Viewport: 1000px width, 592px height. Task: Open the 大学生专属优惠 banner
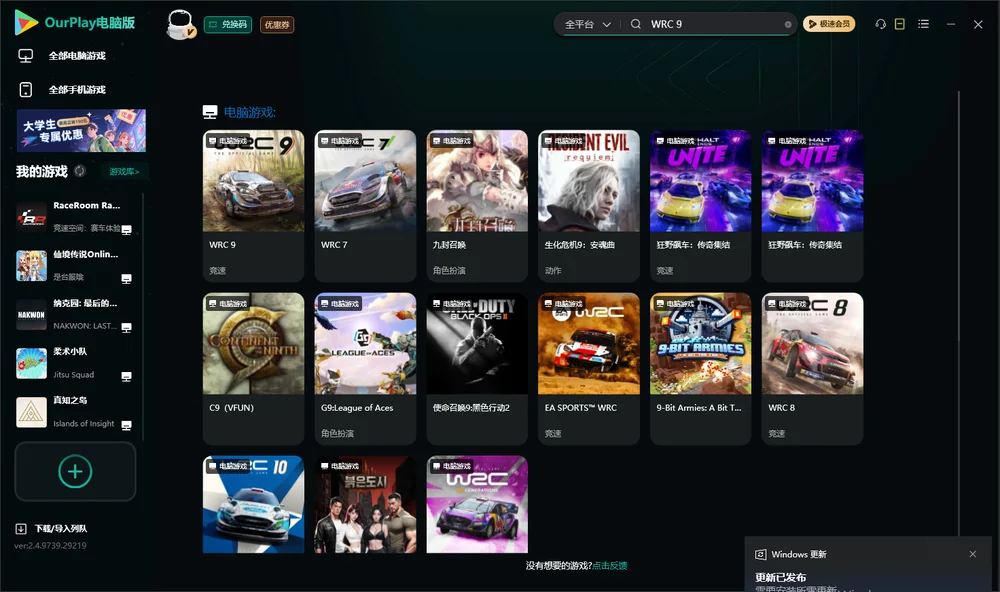click(81, 131)
